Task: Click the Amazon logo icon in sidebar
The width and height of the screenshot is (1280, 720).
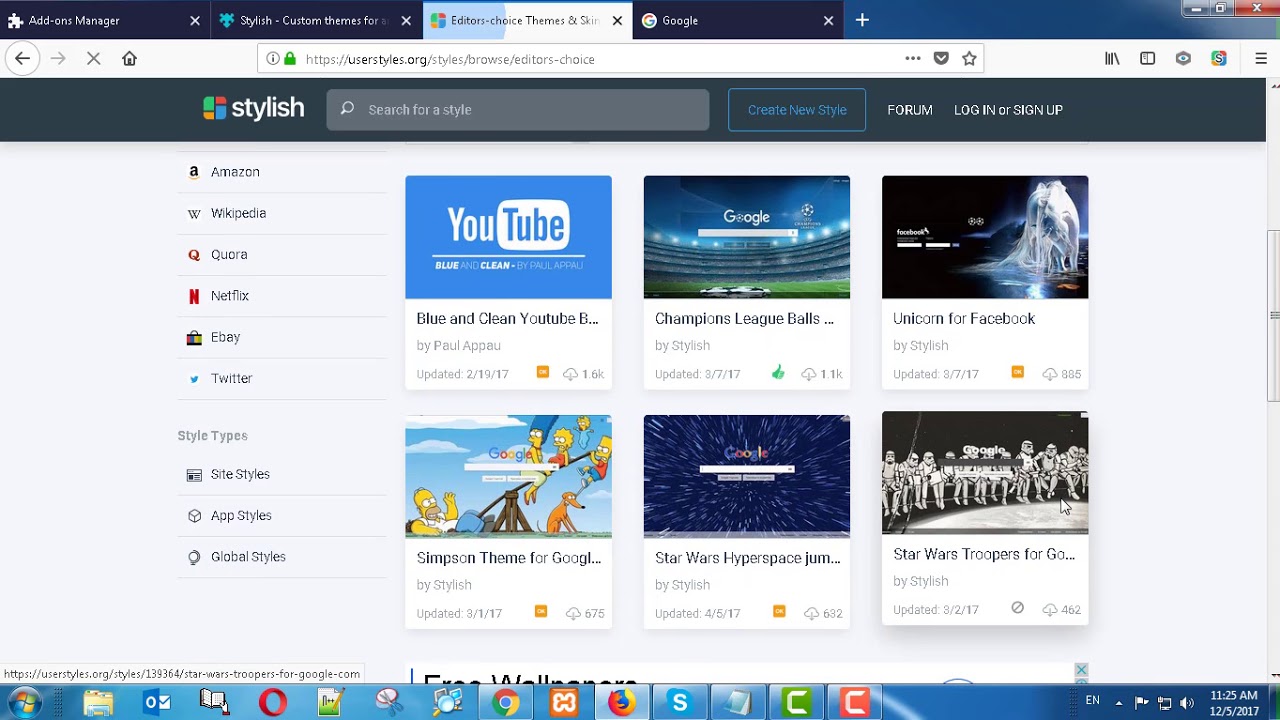Action: (x=194, y=172)
